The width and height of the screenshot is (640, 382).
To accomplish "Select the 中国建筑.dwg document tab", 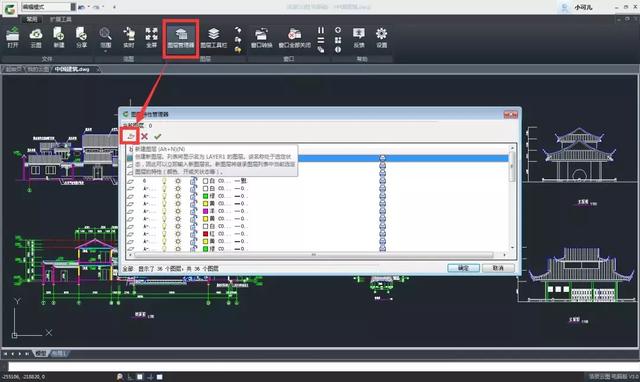I will (72, 69).
